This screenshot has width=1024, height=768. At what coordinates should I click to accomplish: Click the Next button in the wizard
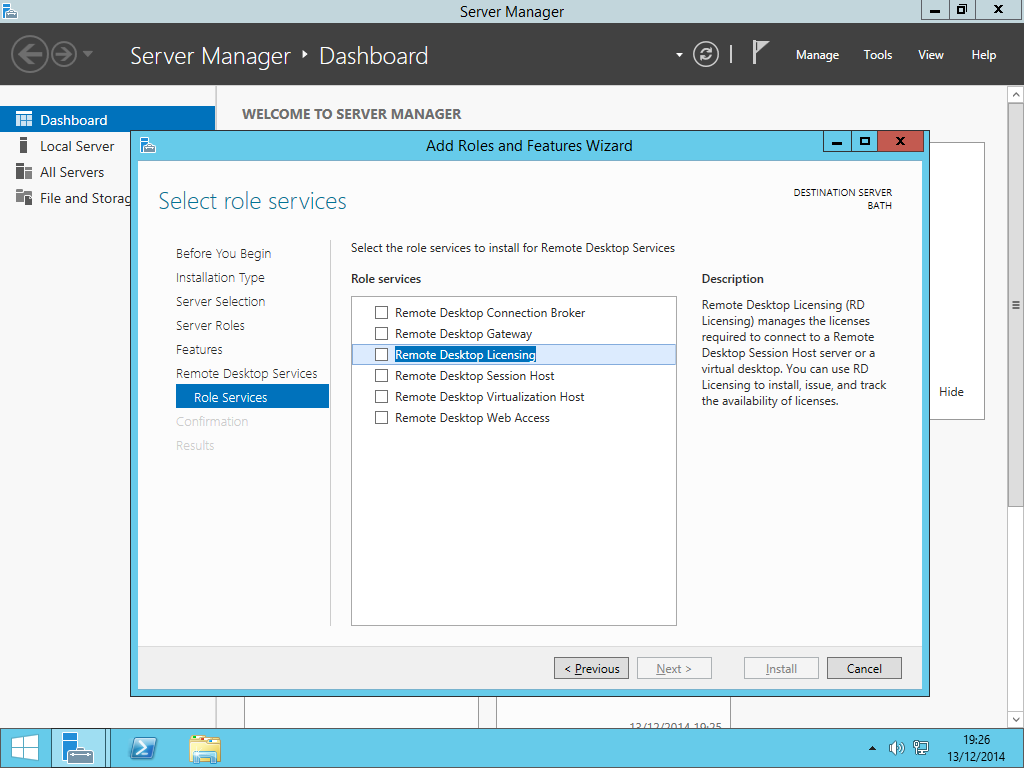pyautogui.click(x=674, y=668)
